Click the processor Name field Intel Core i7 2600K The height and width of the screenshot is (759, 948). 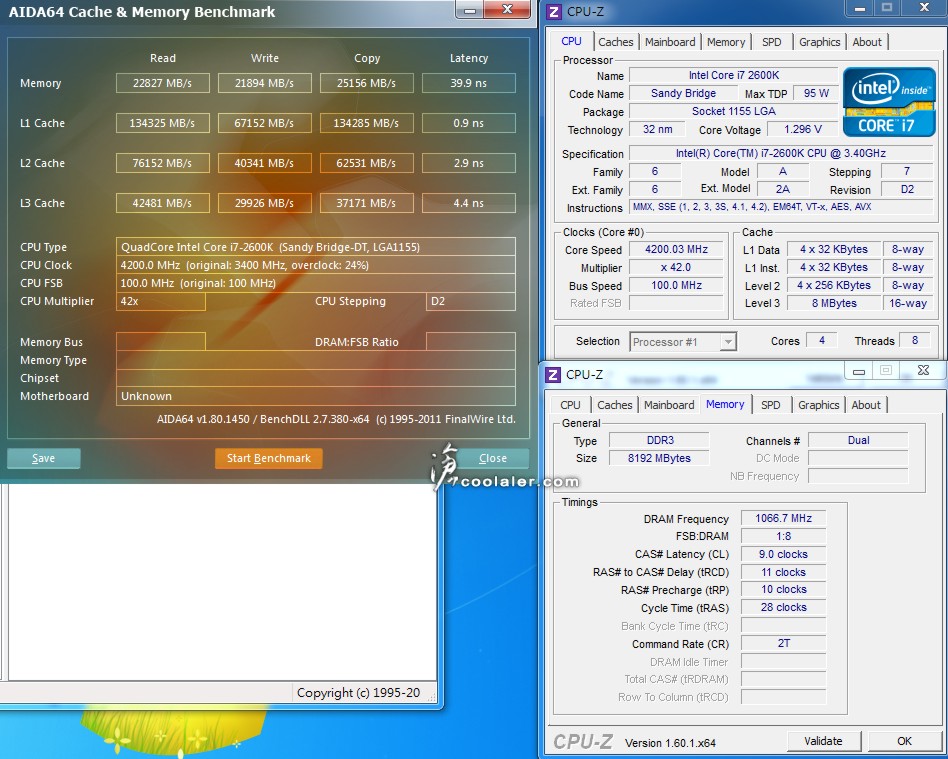[x=734, y=75]
